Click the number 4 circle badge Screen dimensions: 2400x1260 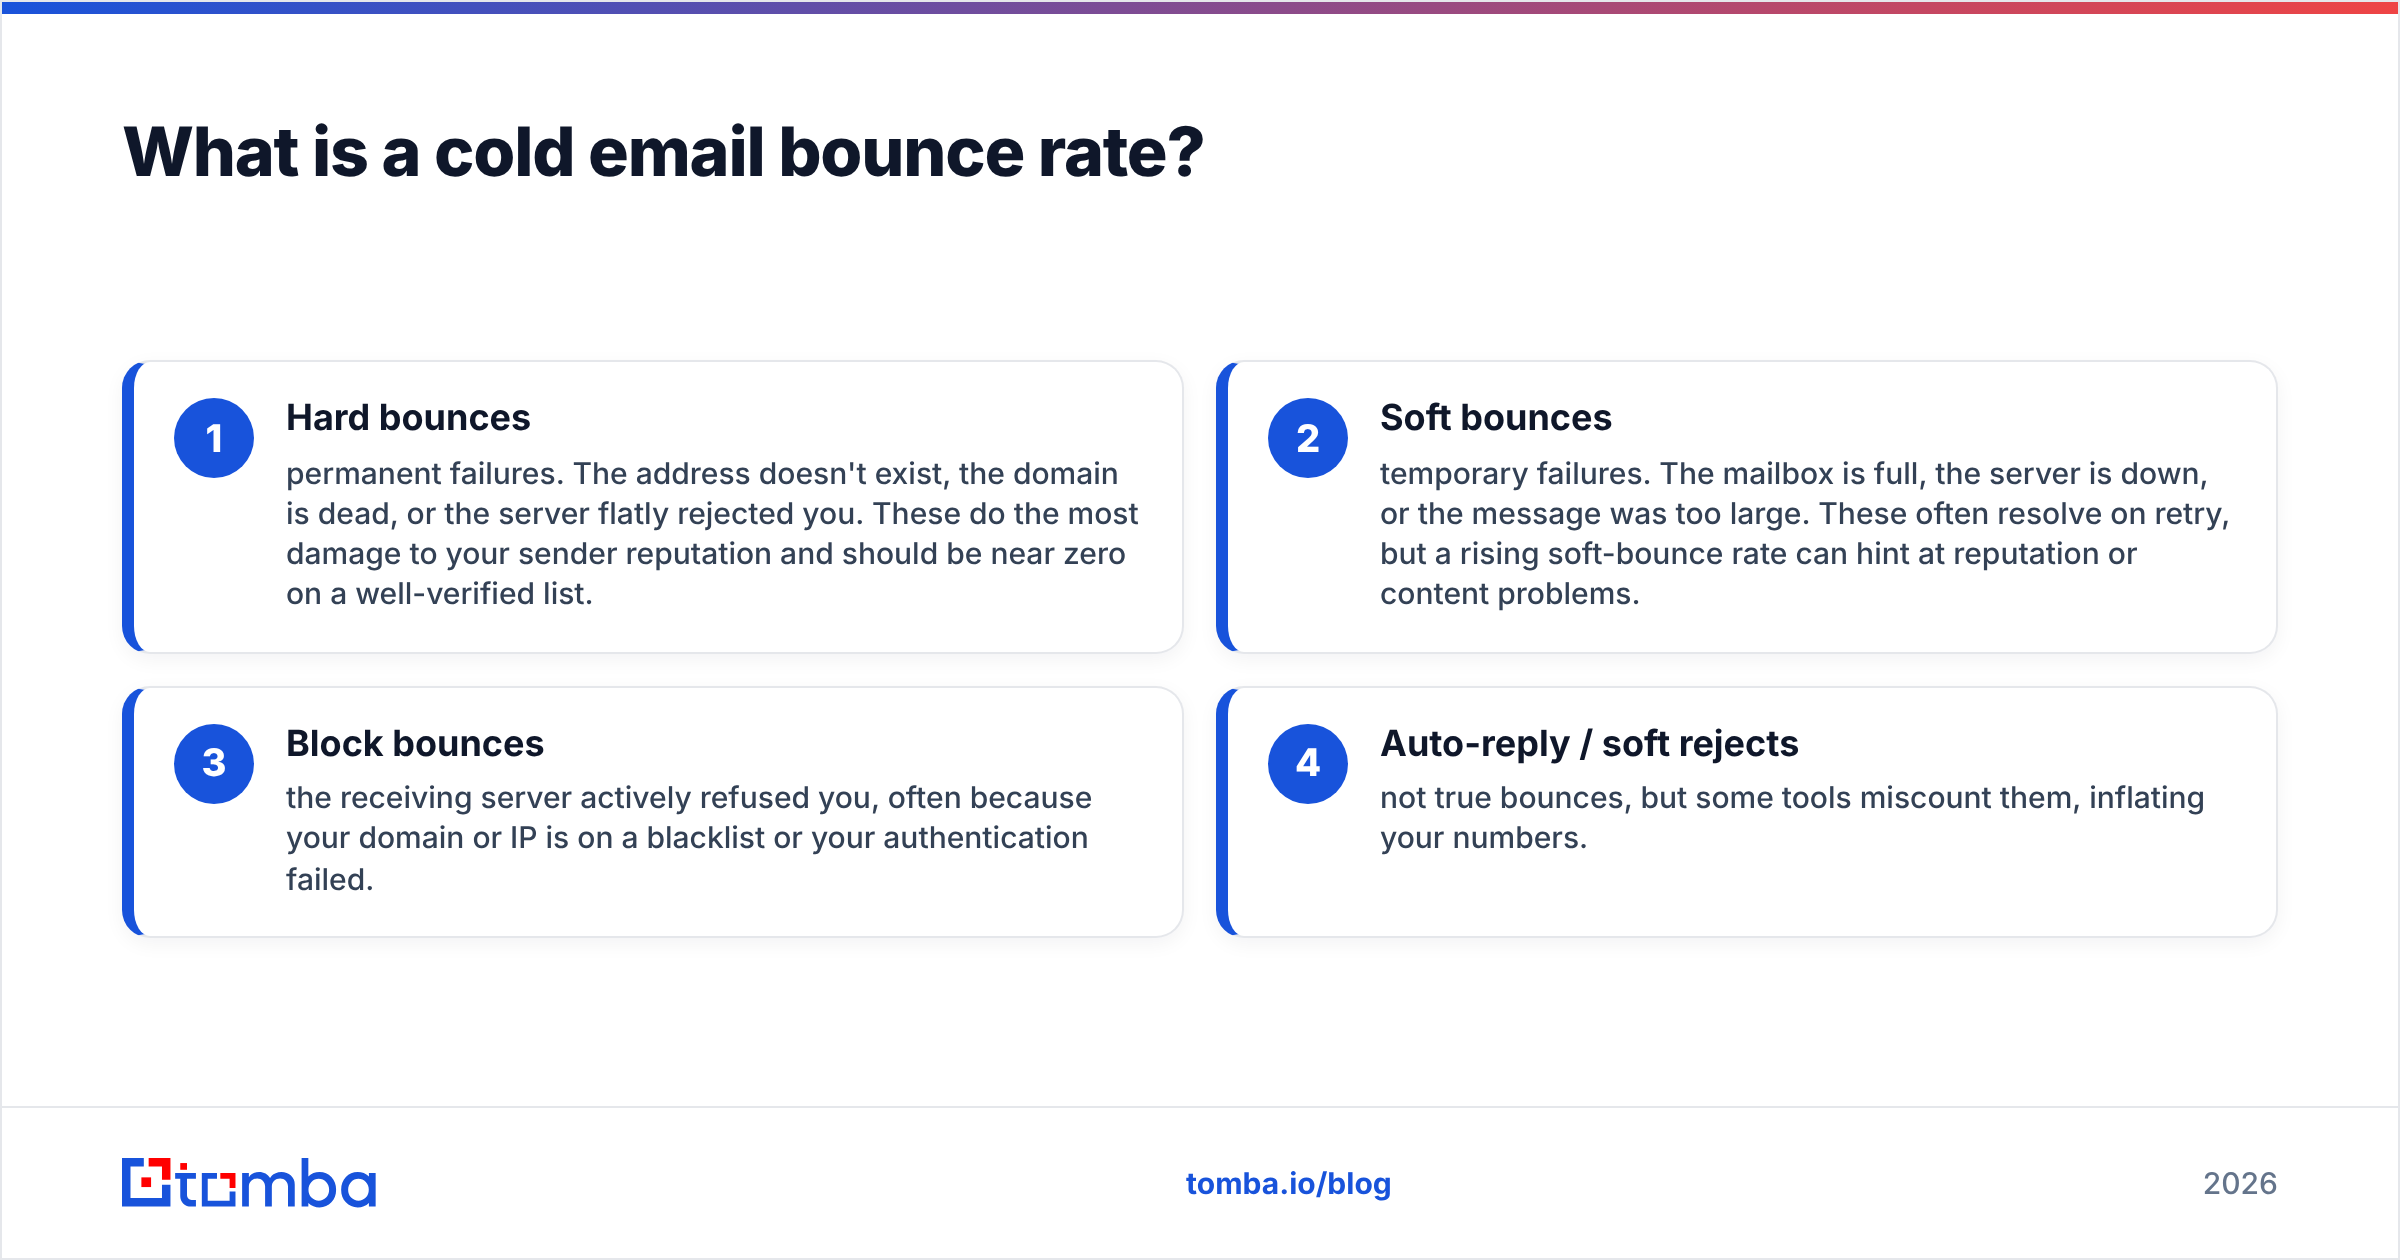(1308, 764)
